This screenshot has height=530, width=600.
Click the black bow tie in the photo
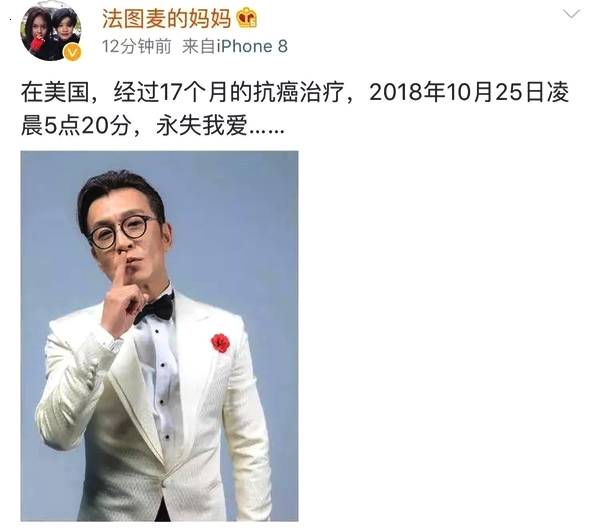point(155,307)
